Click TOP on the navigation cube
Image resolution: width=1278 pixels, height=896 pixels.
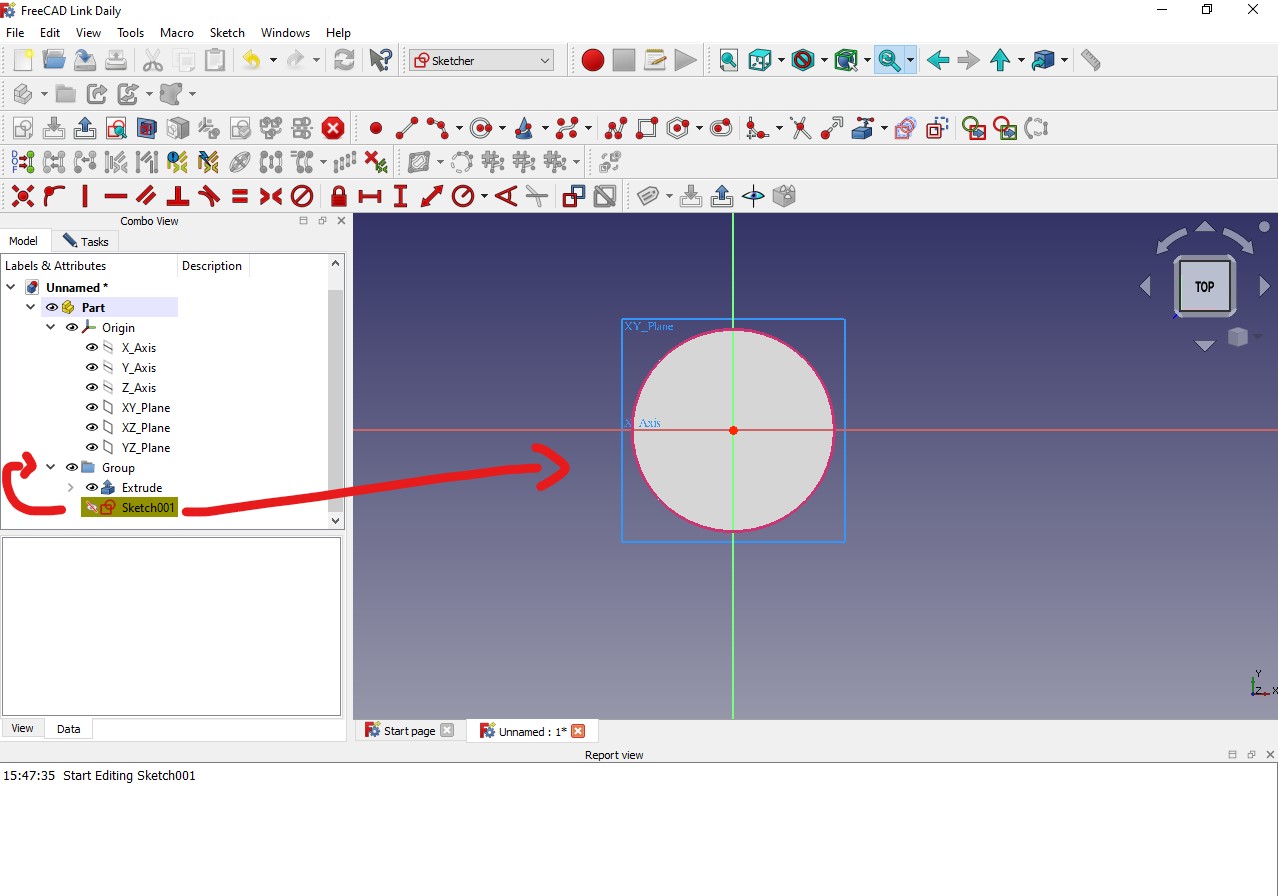click(1204, 286)
